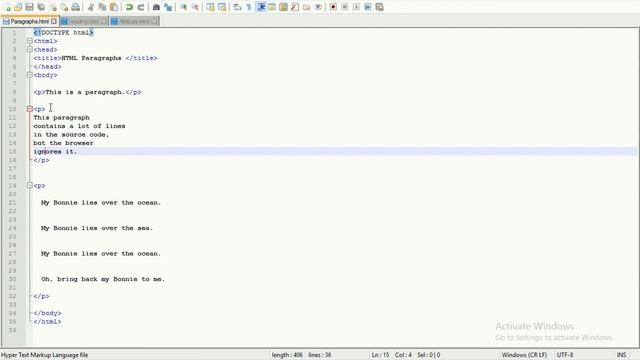Click 'Ln : 15' in the status bar
640x360 pixels.
[x=380, y=355]
